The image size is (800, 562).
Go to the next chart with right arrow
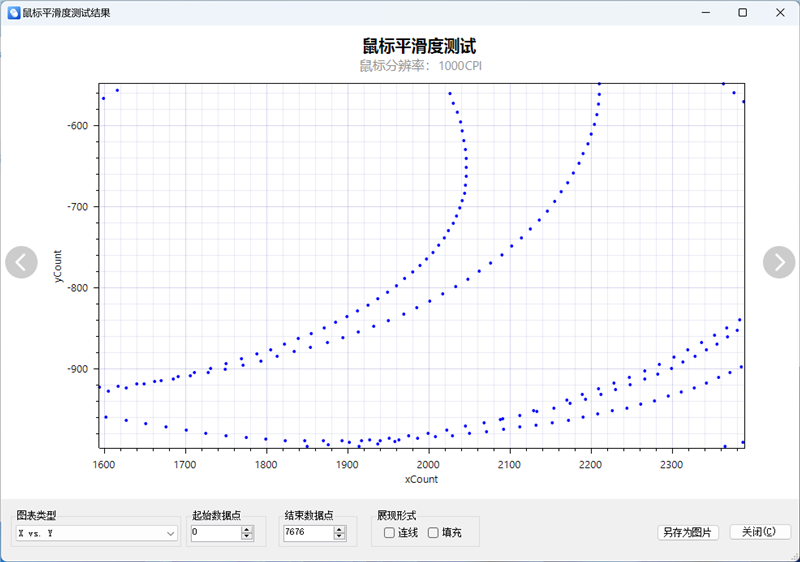coord(779,262)
